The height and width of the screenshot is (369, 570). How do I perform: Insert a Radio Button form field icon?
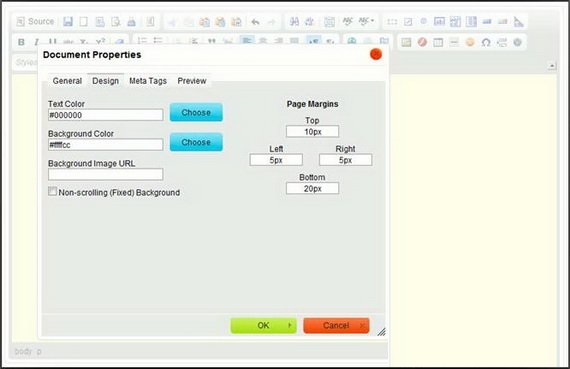[x=424, y=21]
